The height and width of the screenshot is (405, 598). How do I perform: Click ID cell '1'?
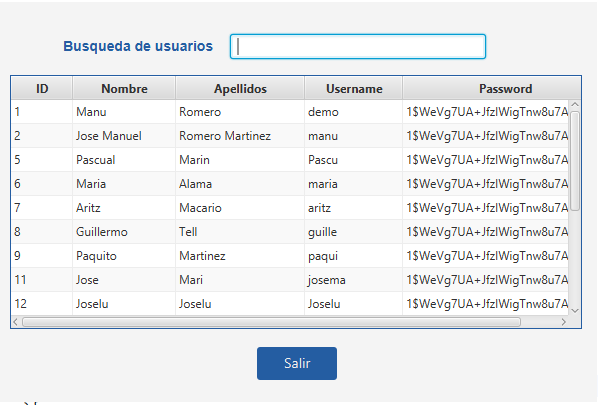(x=42, y=112)
